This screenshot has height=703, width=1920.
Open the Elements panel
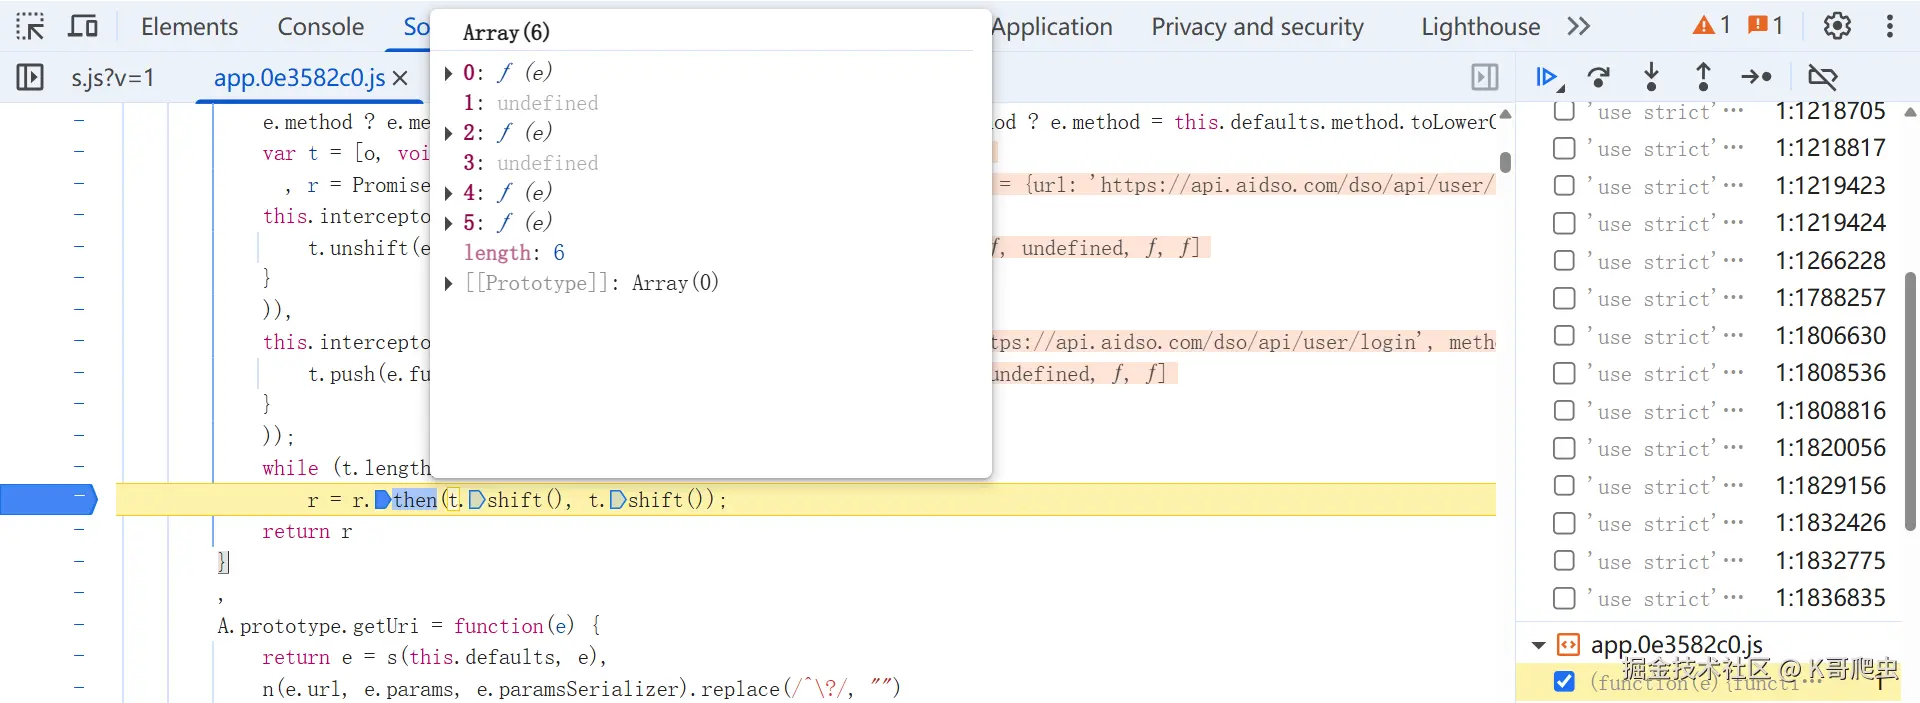point(189,27)
